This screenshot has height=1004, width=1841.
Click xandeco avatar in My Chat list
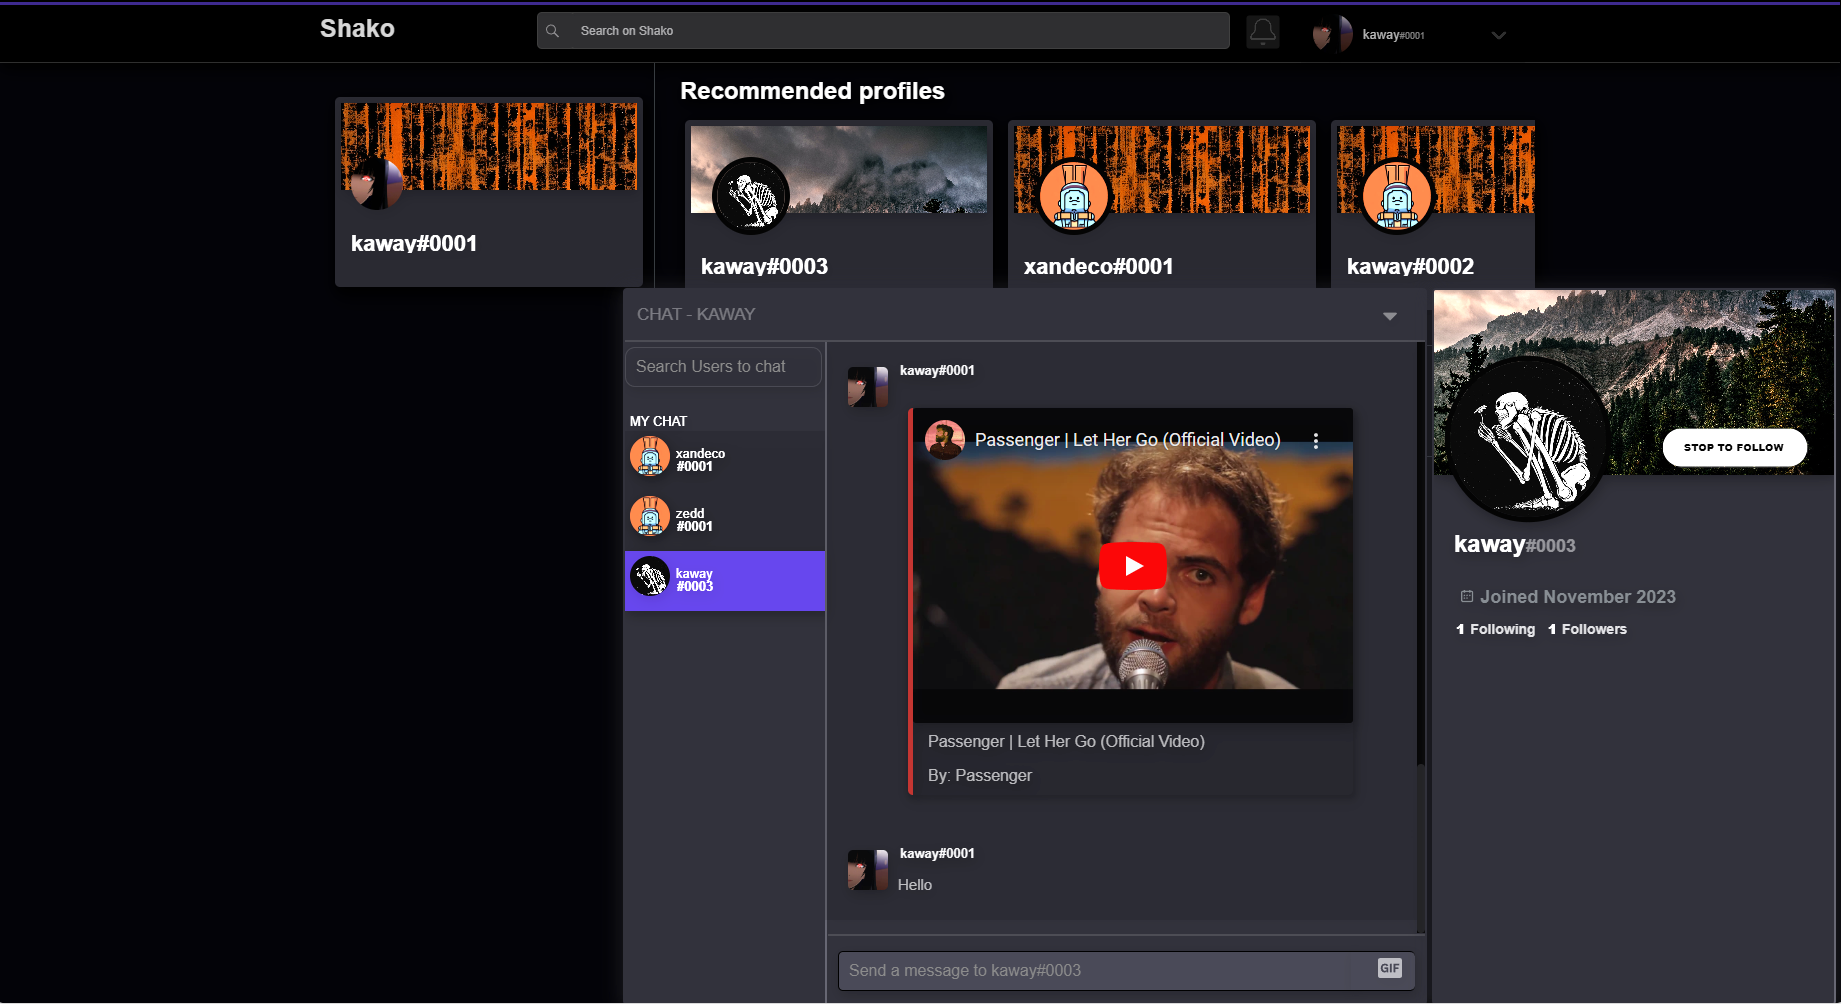tap(650, 457)
